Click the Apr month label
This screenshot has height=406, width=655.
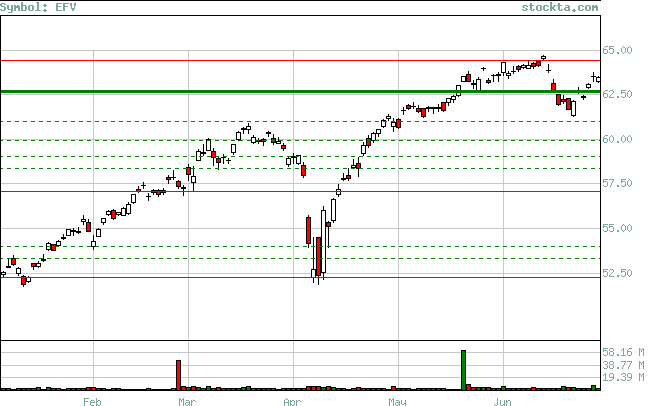tap(292, 402)
